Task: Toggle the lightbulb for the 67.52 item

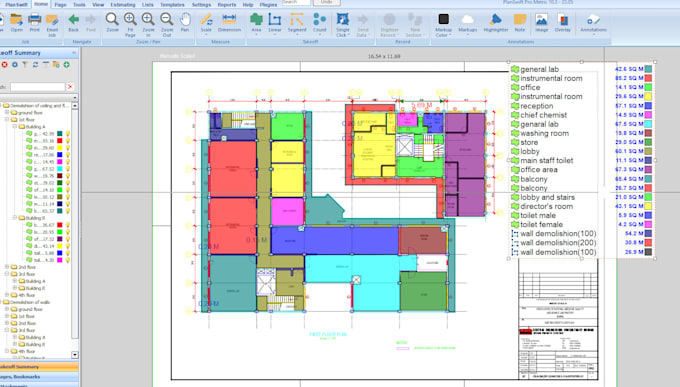Action: tap(68, 169)
